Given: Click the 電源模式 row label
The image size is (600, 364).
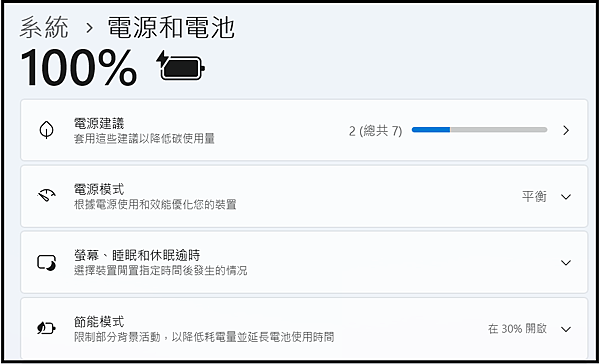Looking at the screenshot, I should click(x=99, y=189).
